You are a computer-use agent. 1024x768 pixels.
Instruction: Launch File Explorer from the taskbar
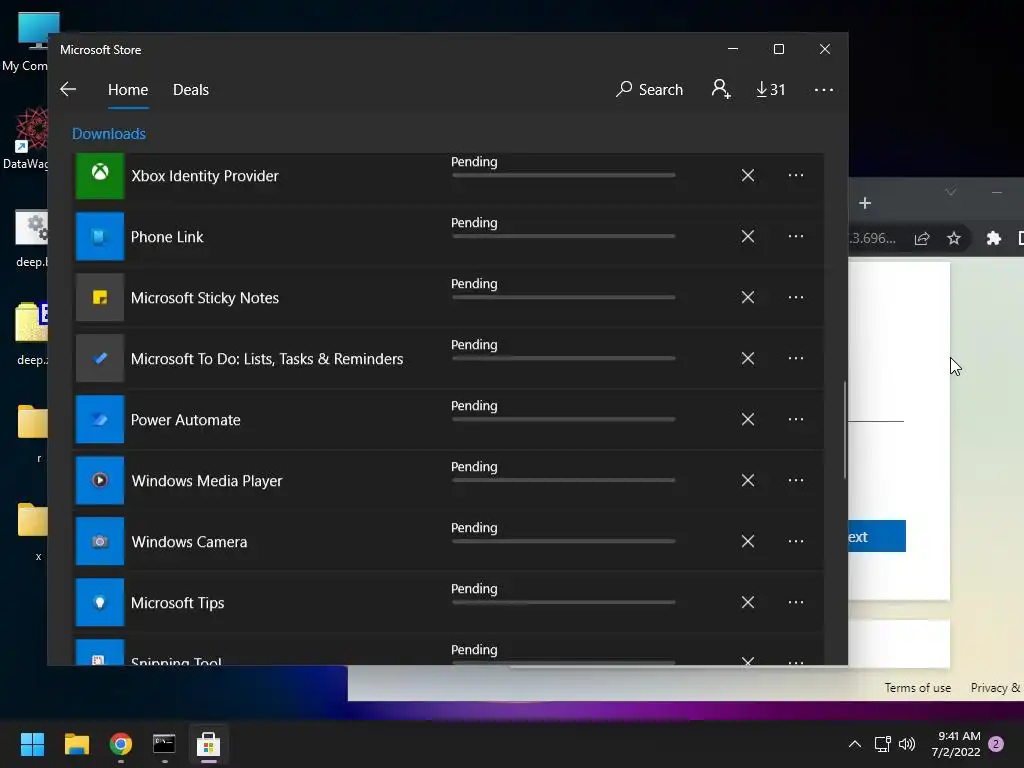tap(77, 744)
